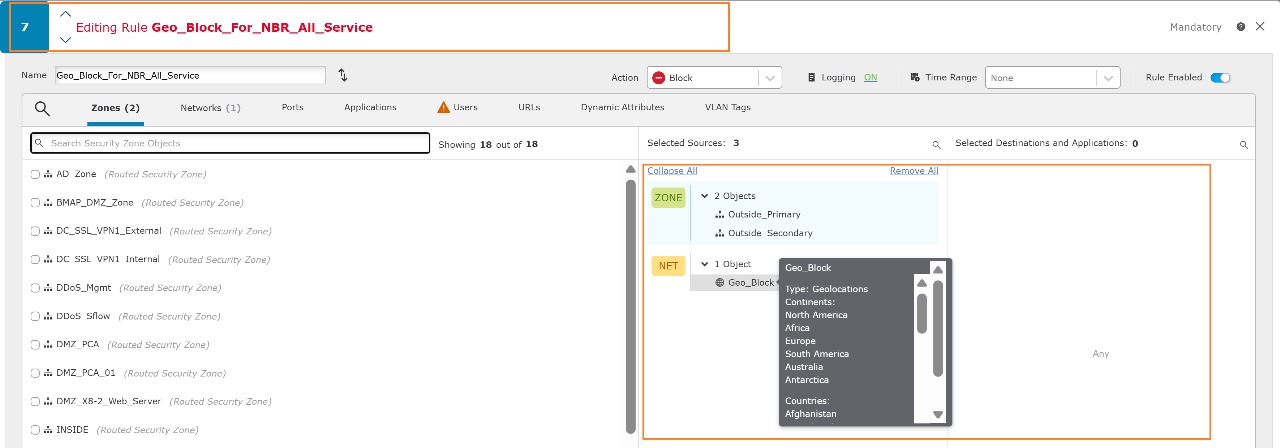This screenshot has width=1280, height=448.
Task: Click the help question mark icon
Action: point(1240,27)
